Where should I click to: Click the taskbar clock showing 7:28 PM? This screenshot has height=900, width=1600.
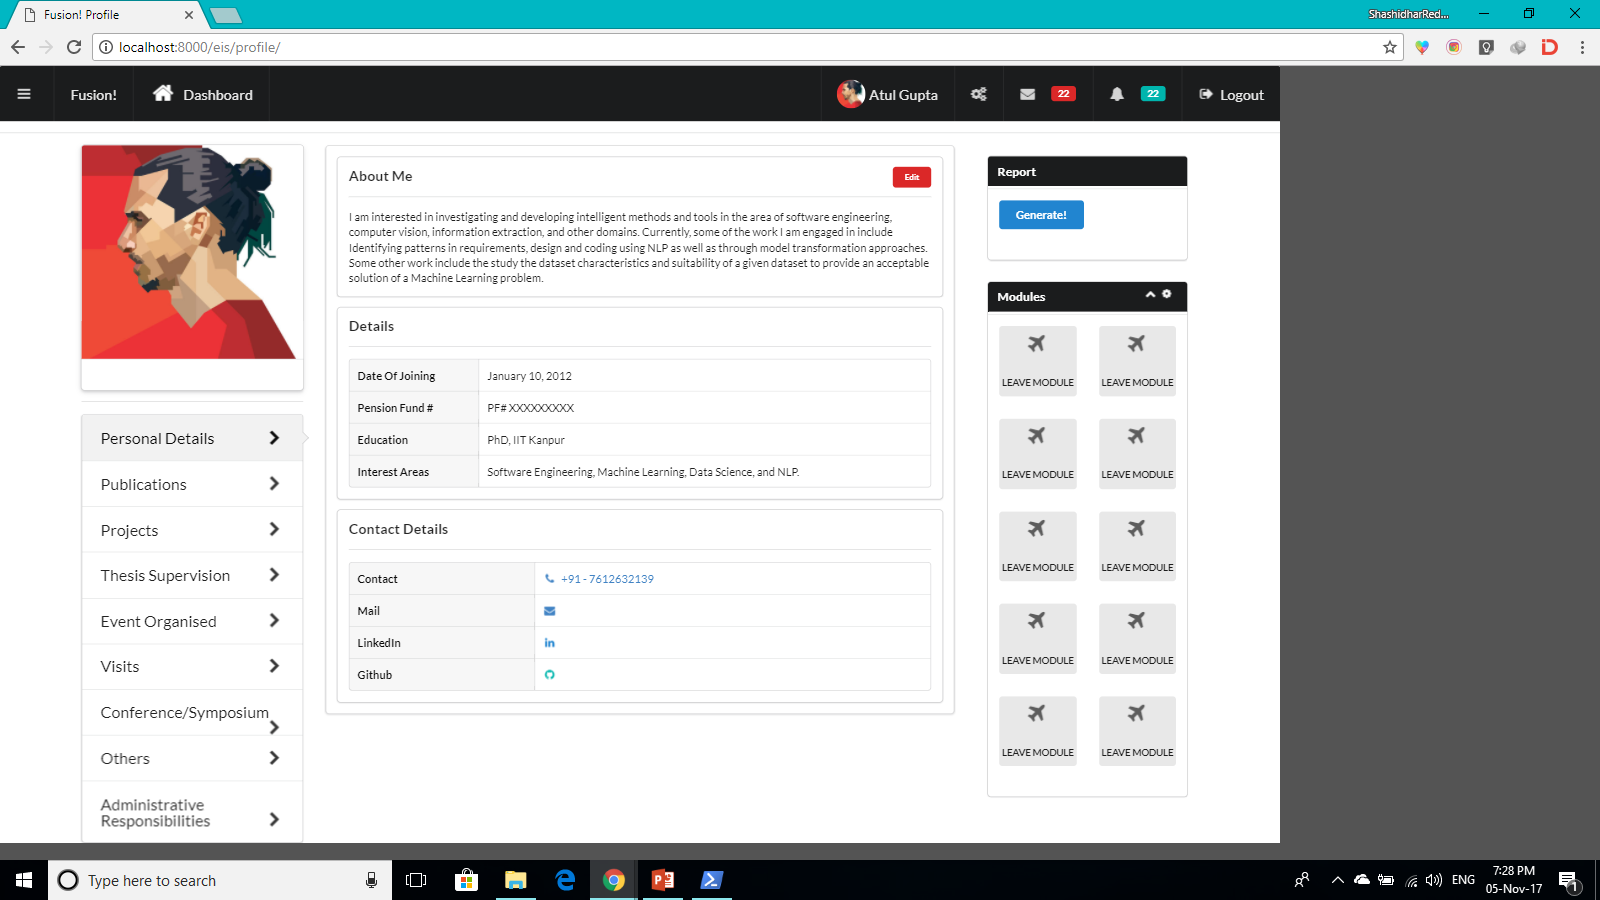coord(1514,880)
